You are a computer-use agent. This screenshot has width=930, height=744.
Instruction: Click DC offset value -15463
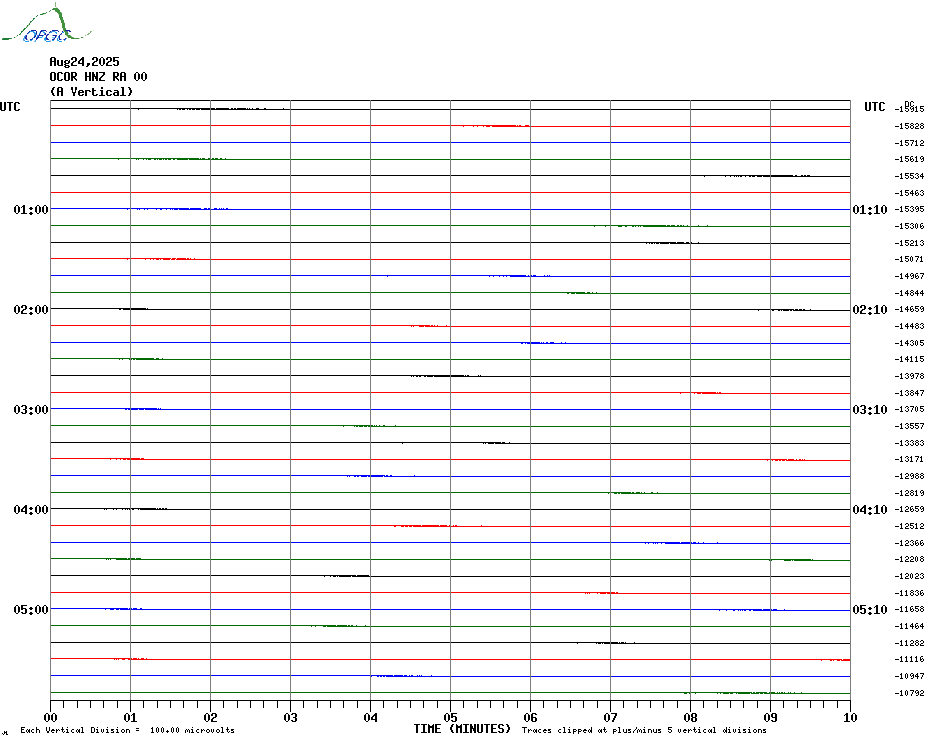coord(909,193)
